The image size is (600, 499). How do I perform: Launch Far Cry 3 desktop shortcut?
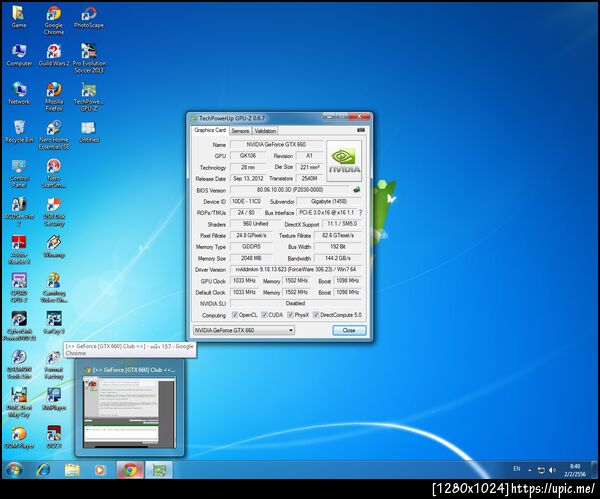[54, 323]
